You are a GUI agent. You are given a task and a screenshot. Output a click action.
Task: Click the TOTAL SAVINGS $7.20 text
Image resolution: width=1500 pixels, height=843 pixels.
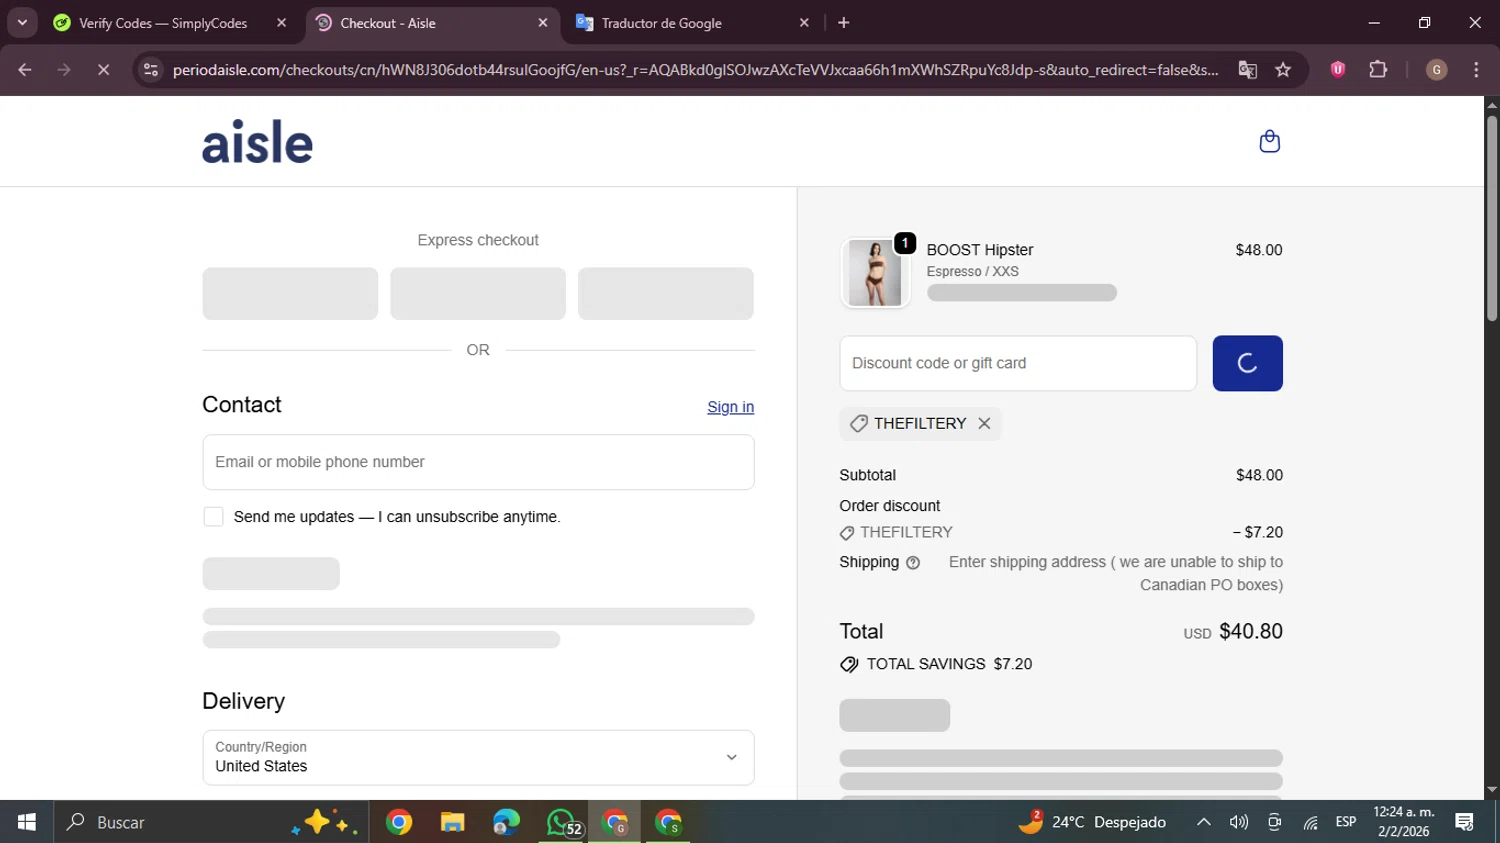pyautogui.click(x=949, y=664)
